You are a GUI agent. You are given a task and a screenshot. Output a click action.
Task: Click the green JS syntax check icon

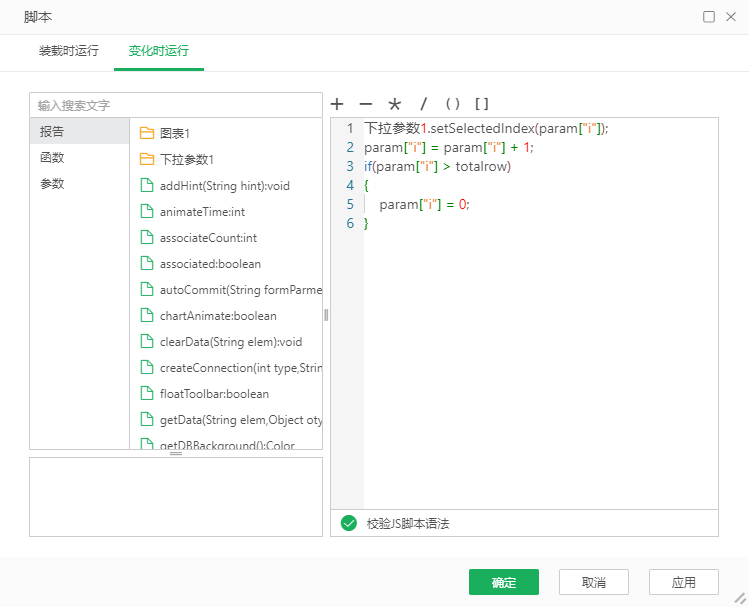point(349,523)
